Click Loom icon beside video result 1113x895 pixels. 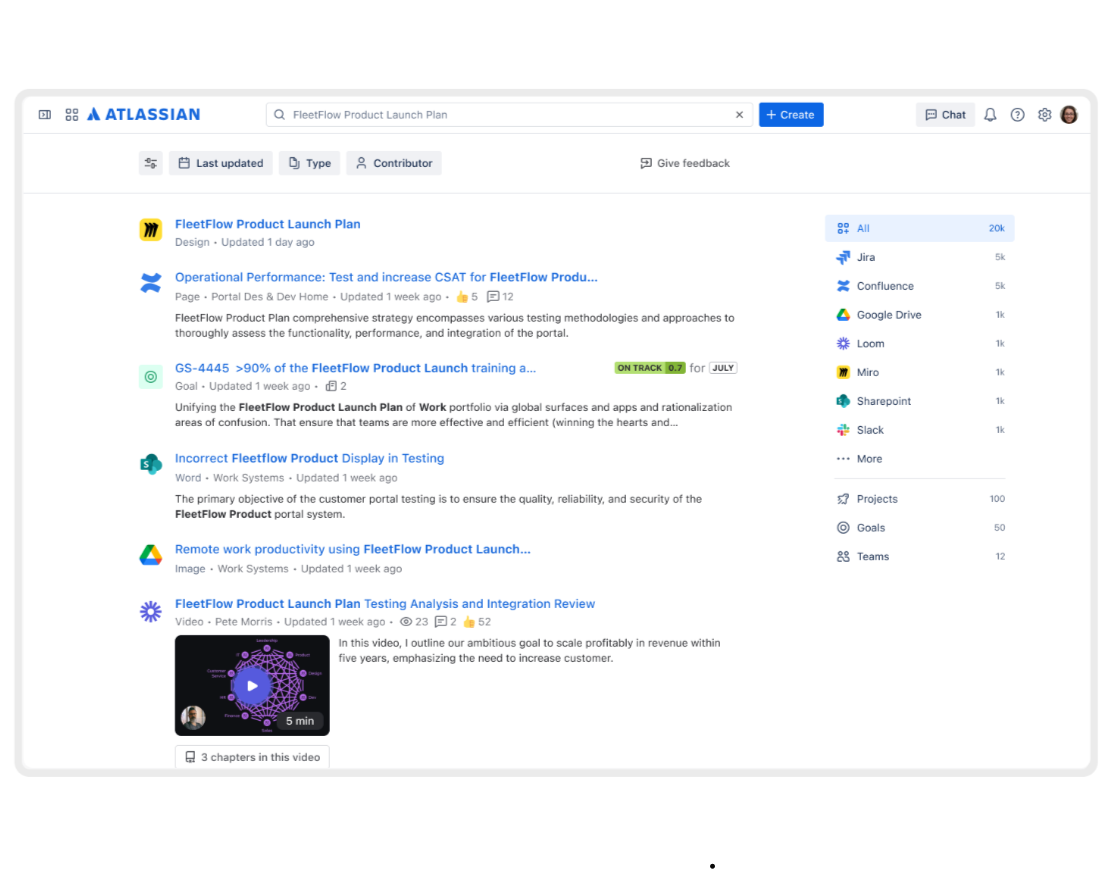click(150, 611)
